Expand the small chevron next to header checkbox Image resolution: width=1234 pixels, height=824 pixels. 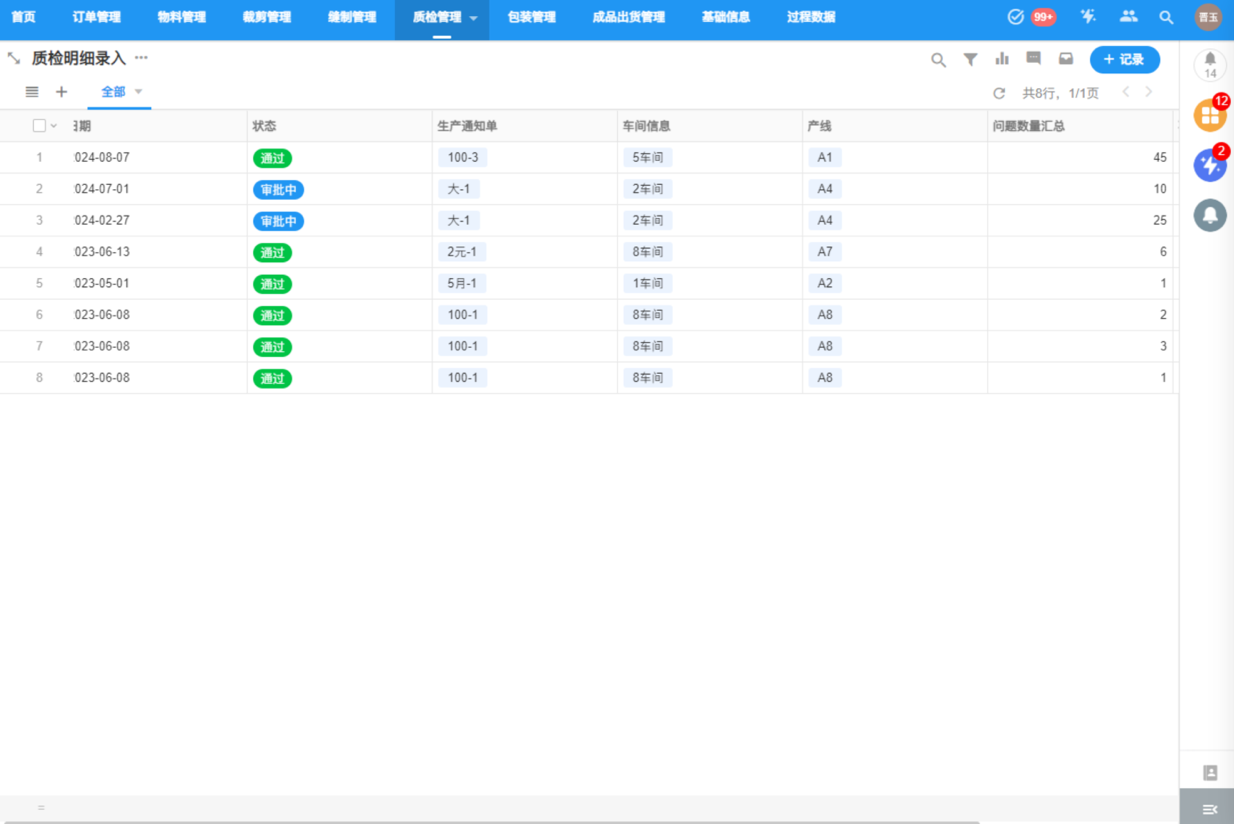tap(54, 126)
